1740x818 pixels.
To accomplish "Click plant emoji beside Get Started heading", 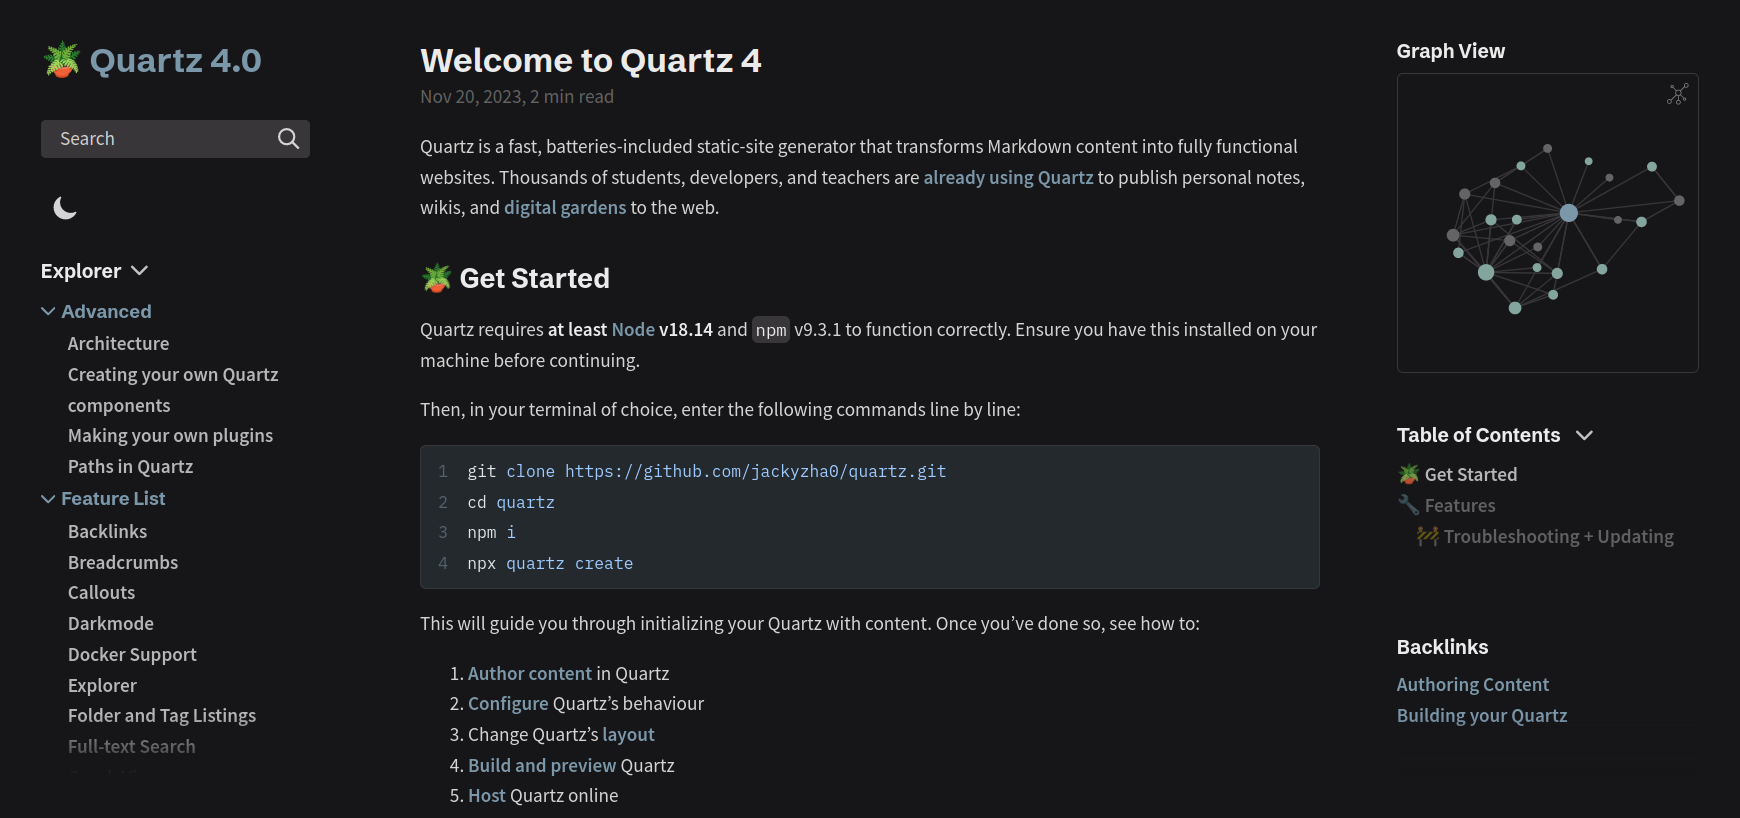I will [437, 278].
